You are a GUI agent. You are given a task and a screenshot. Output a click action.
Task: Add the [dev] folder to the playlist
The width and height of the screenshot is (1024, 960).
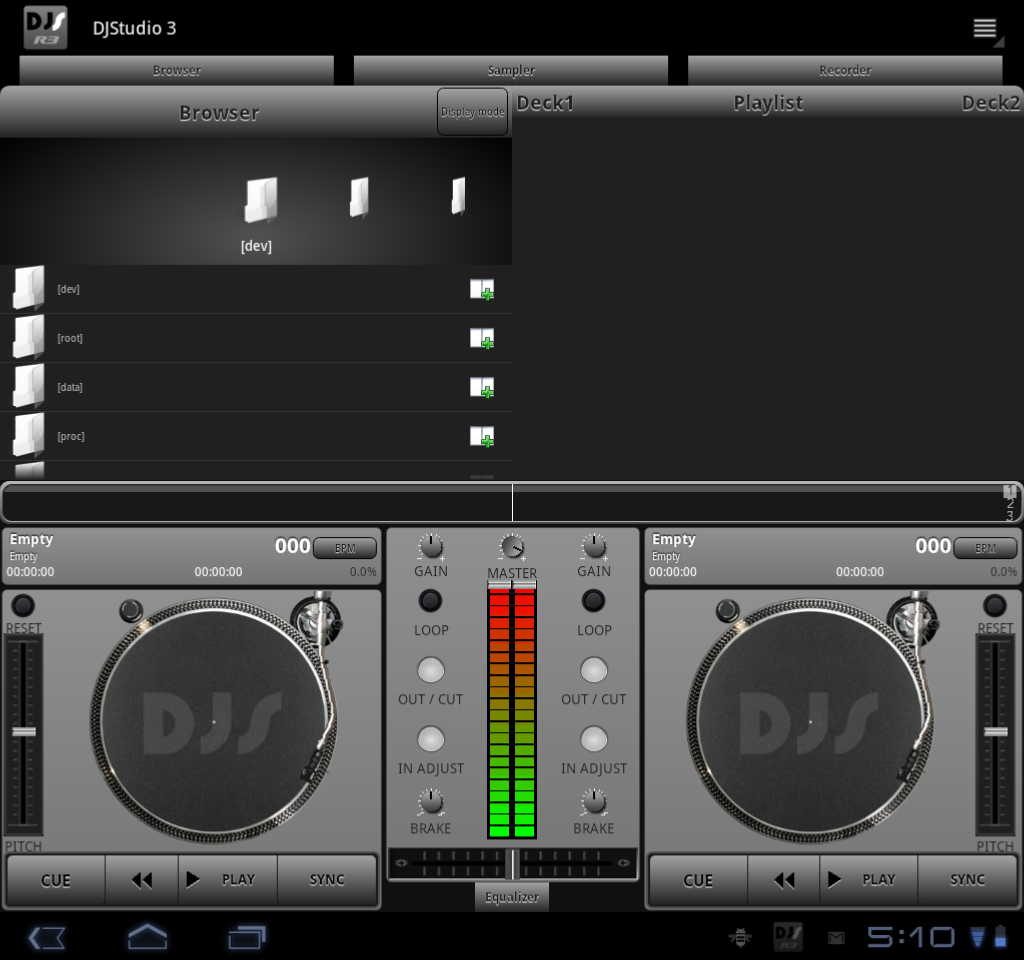tap(482, 290)
